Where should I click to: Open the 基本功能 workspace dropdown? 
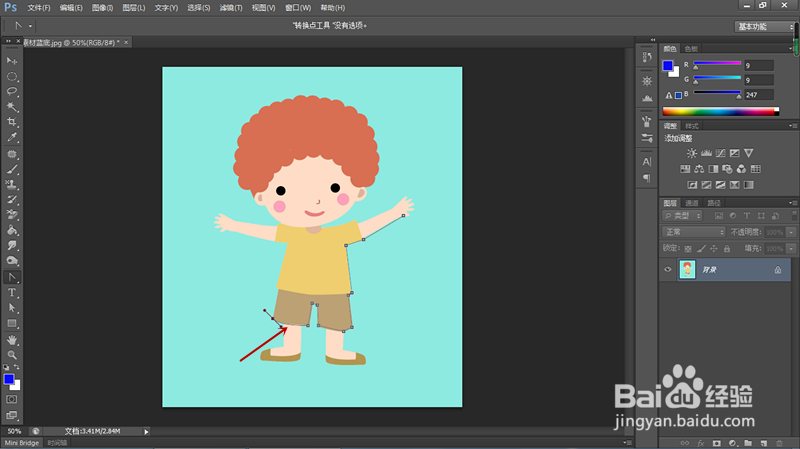point(764,27)
